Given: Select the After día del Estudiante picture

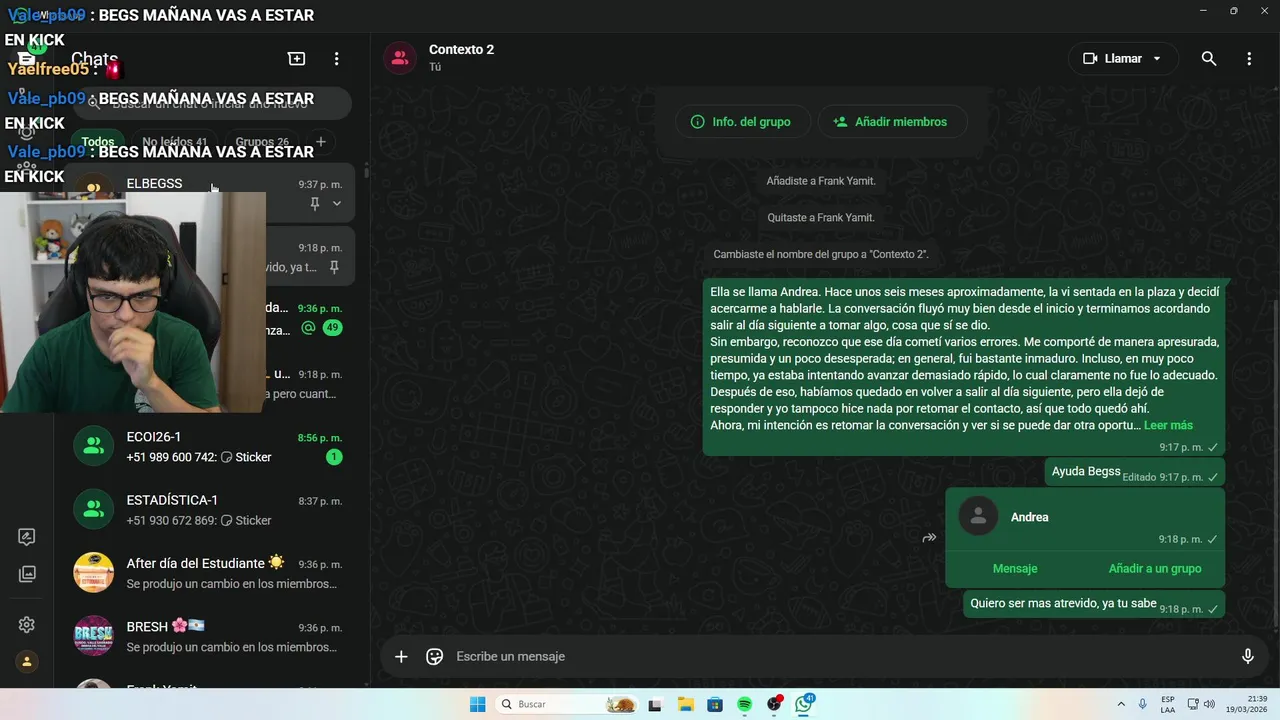Looking at the screenshot, I should click(x=93, y=573).
